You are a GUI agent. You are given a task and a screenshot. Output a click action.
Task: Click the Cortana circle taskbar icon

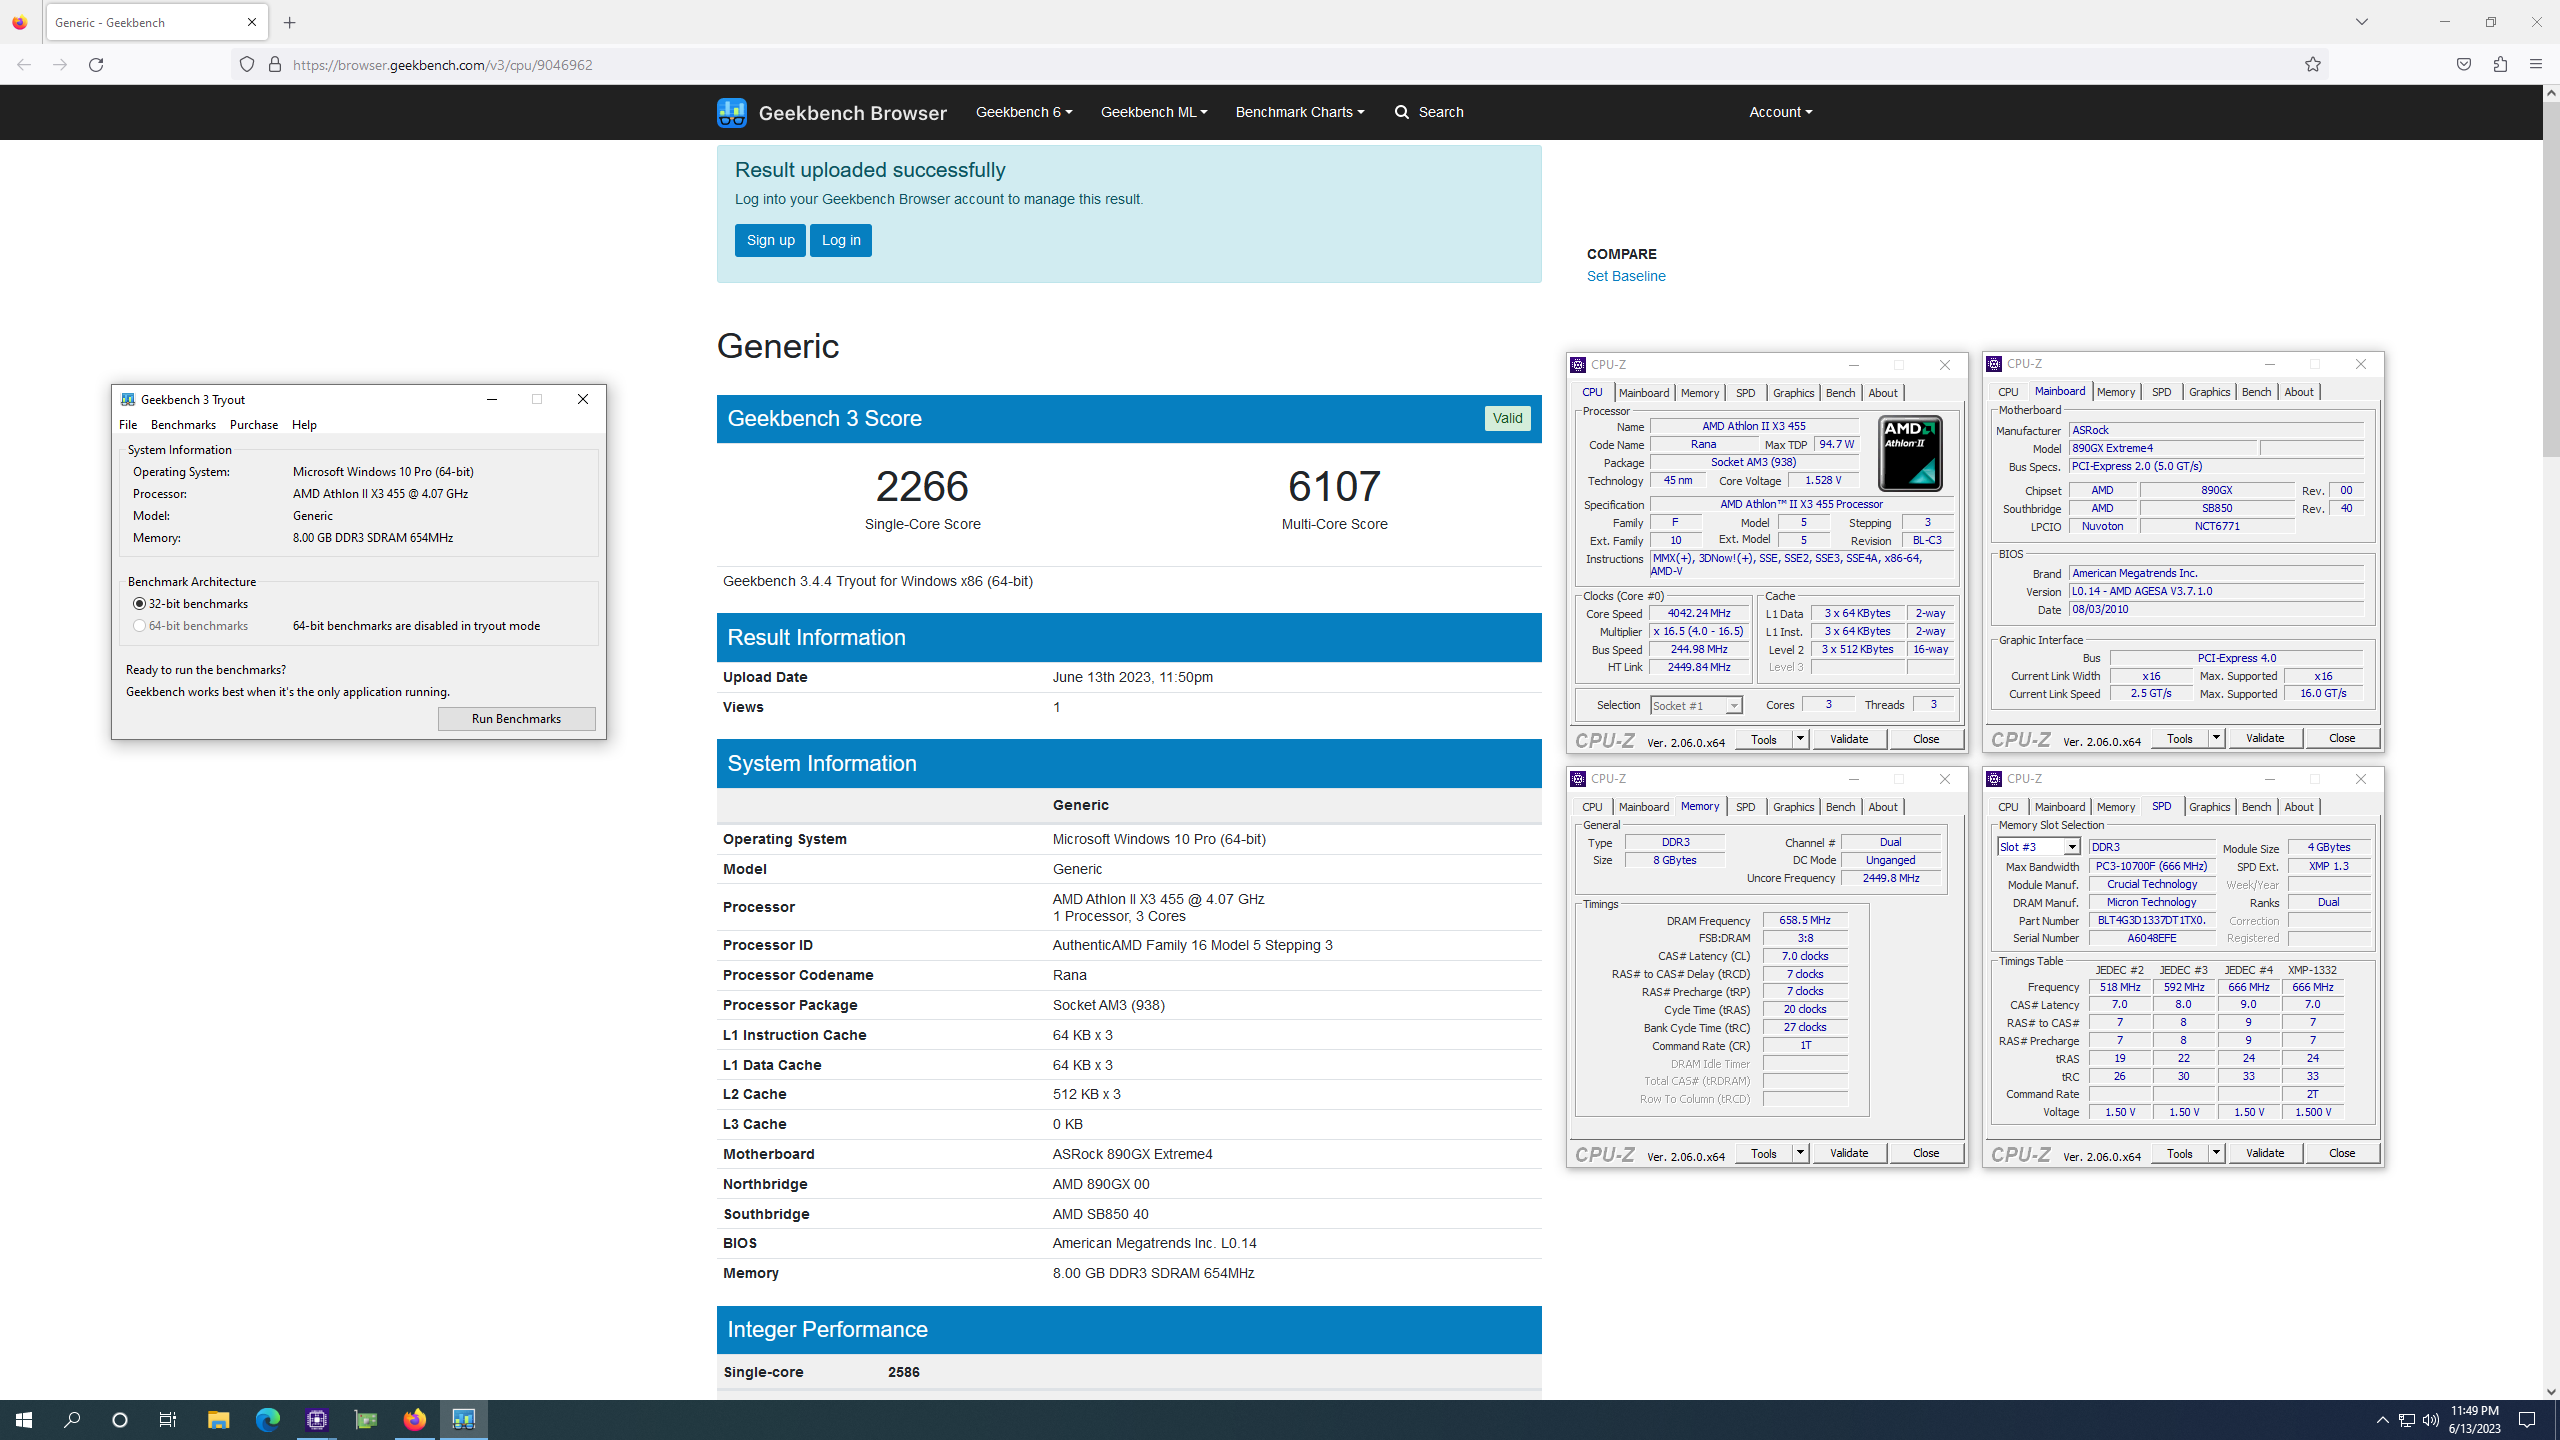tap(120, 1420)
